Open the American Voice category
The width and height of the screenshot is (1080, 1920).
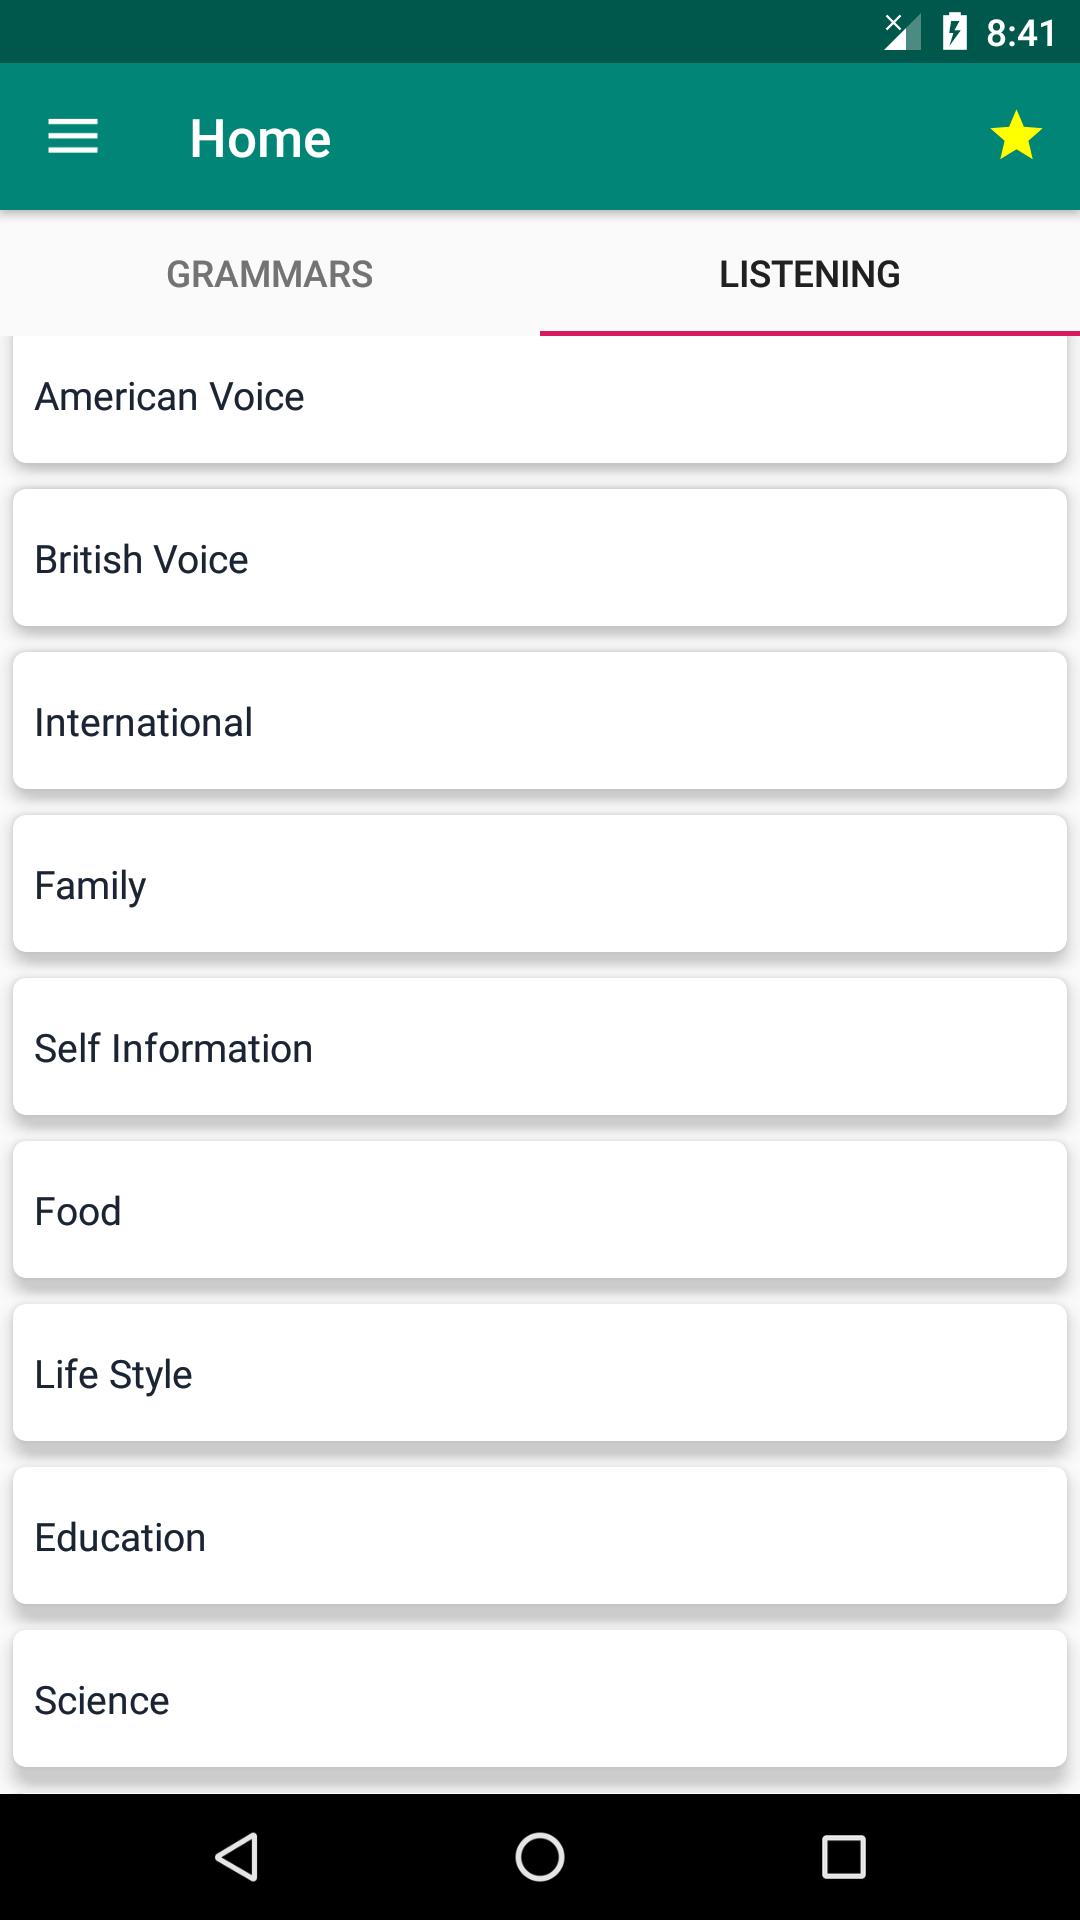point(540,399)
